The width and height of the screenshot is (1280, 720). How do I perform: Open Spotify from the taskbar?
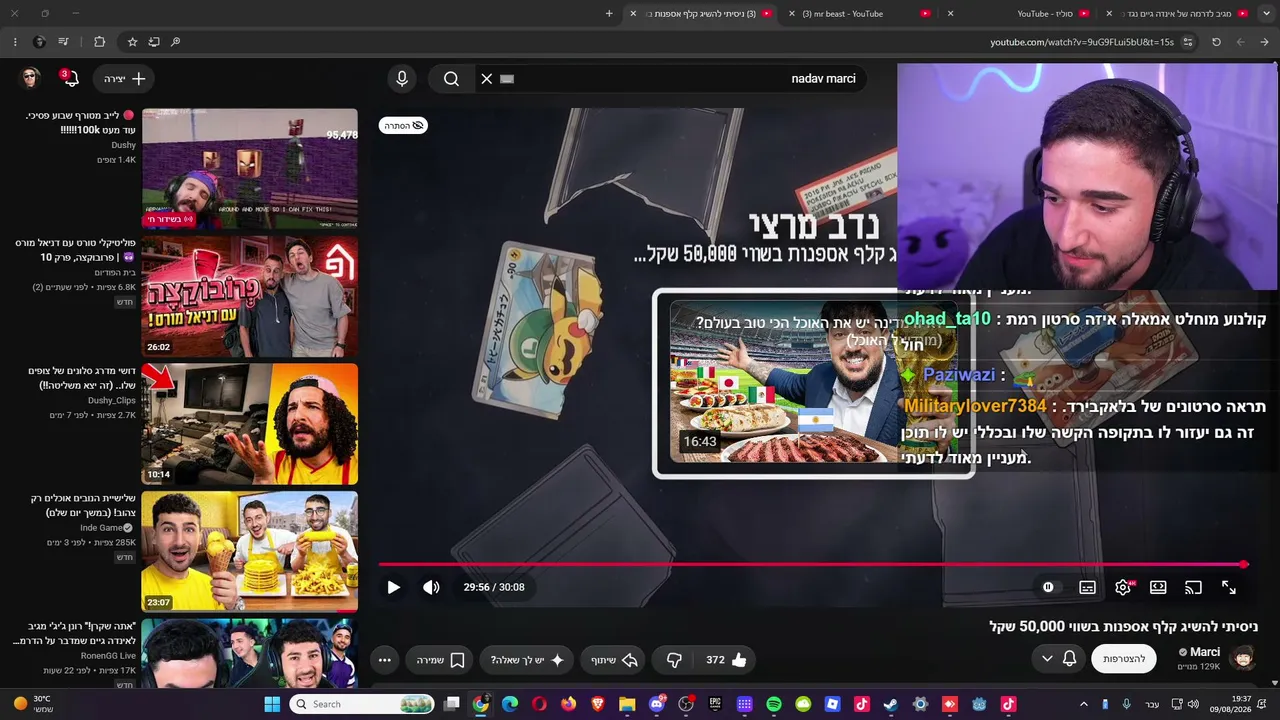click(x=774, y=704)
